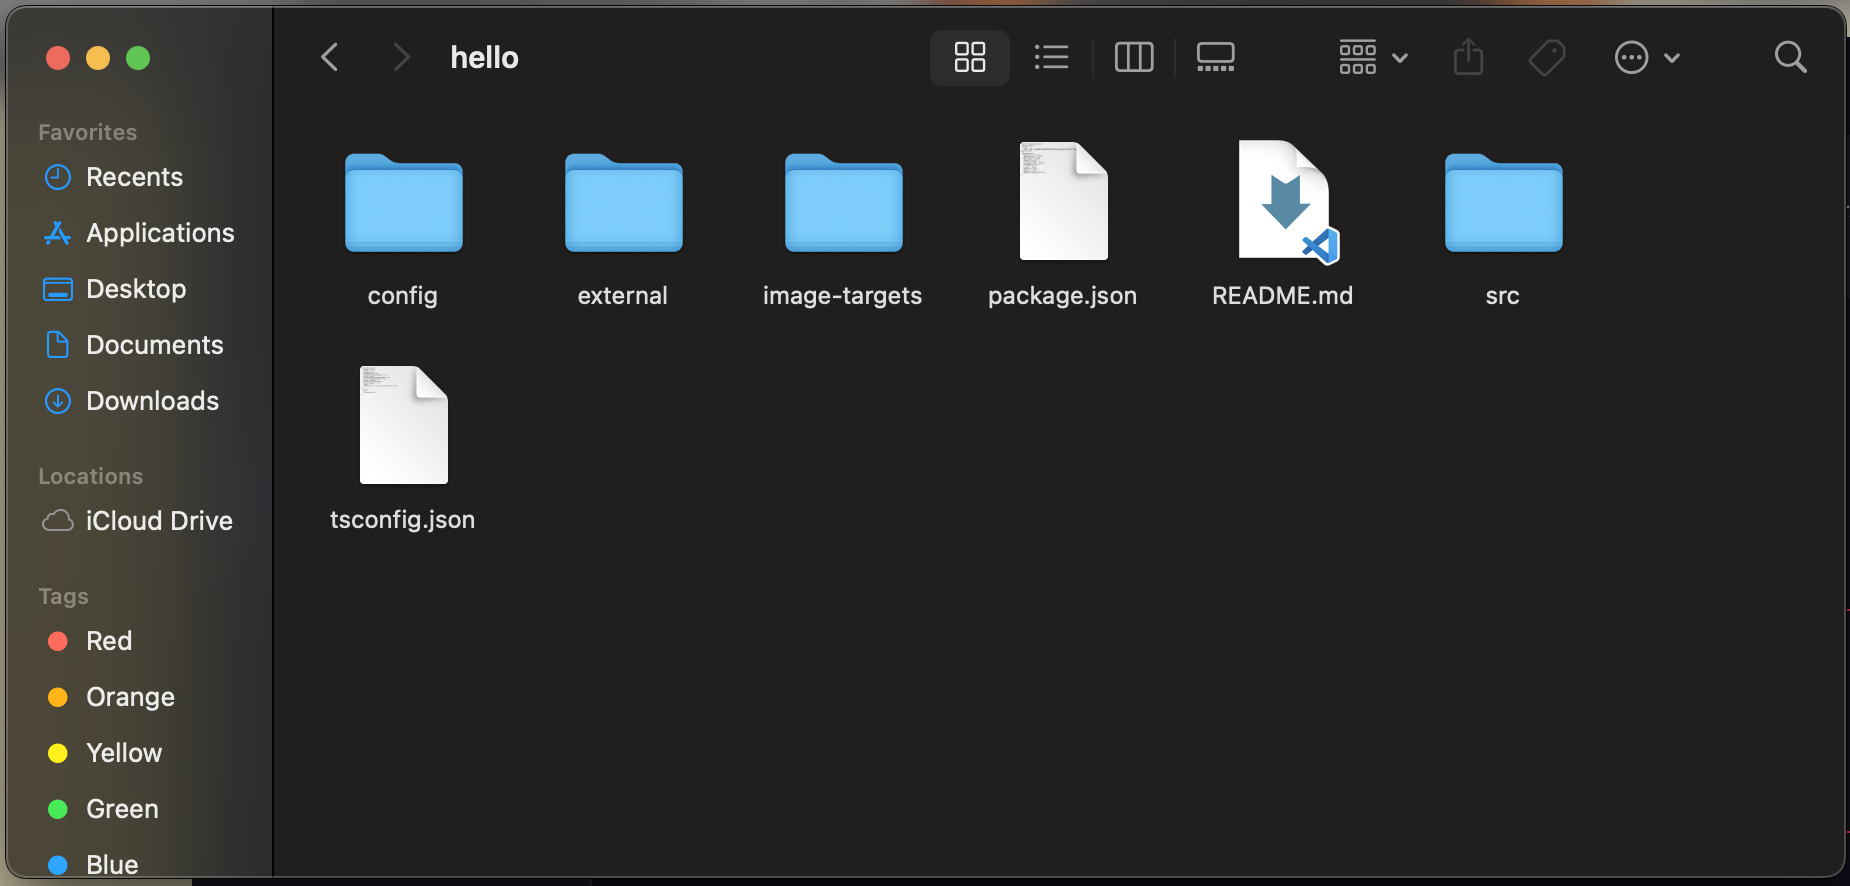Open iCloud Drive location
This screenshot has width=1850, height=886.
tap(158, 521)
